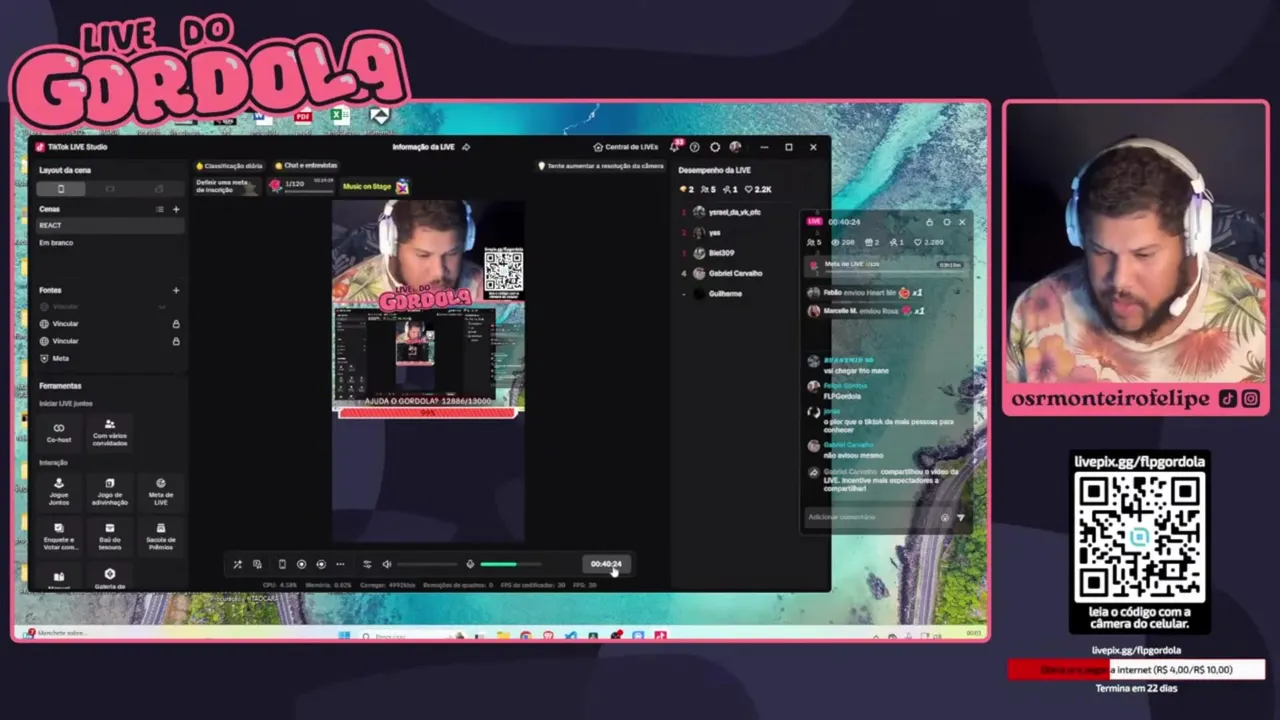Select the Em branco scene
This screenshot has width=1280, height=720.
tap(110, 242)
